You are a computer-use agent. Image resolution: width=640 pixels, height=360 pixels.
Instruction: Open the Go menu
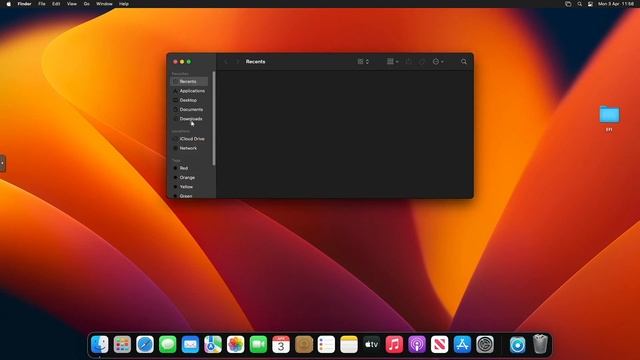point(87,4)
